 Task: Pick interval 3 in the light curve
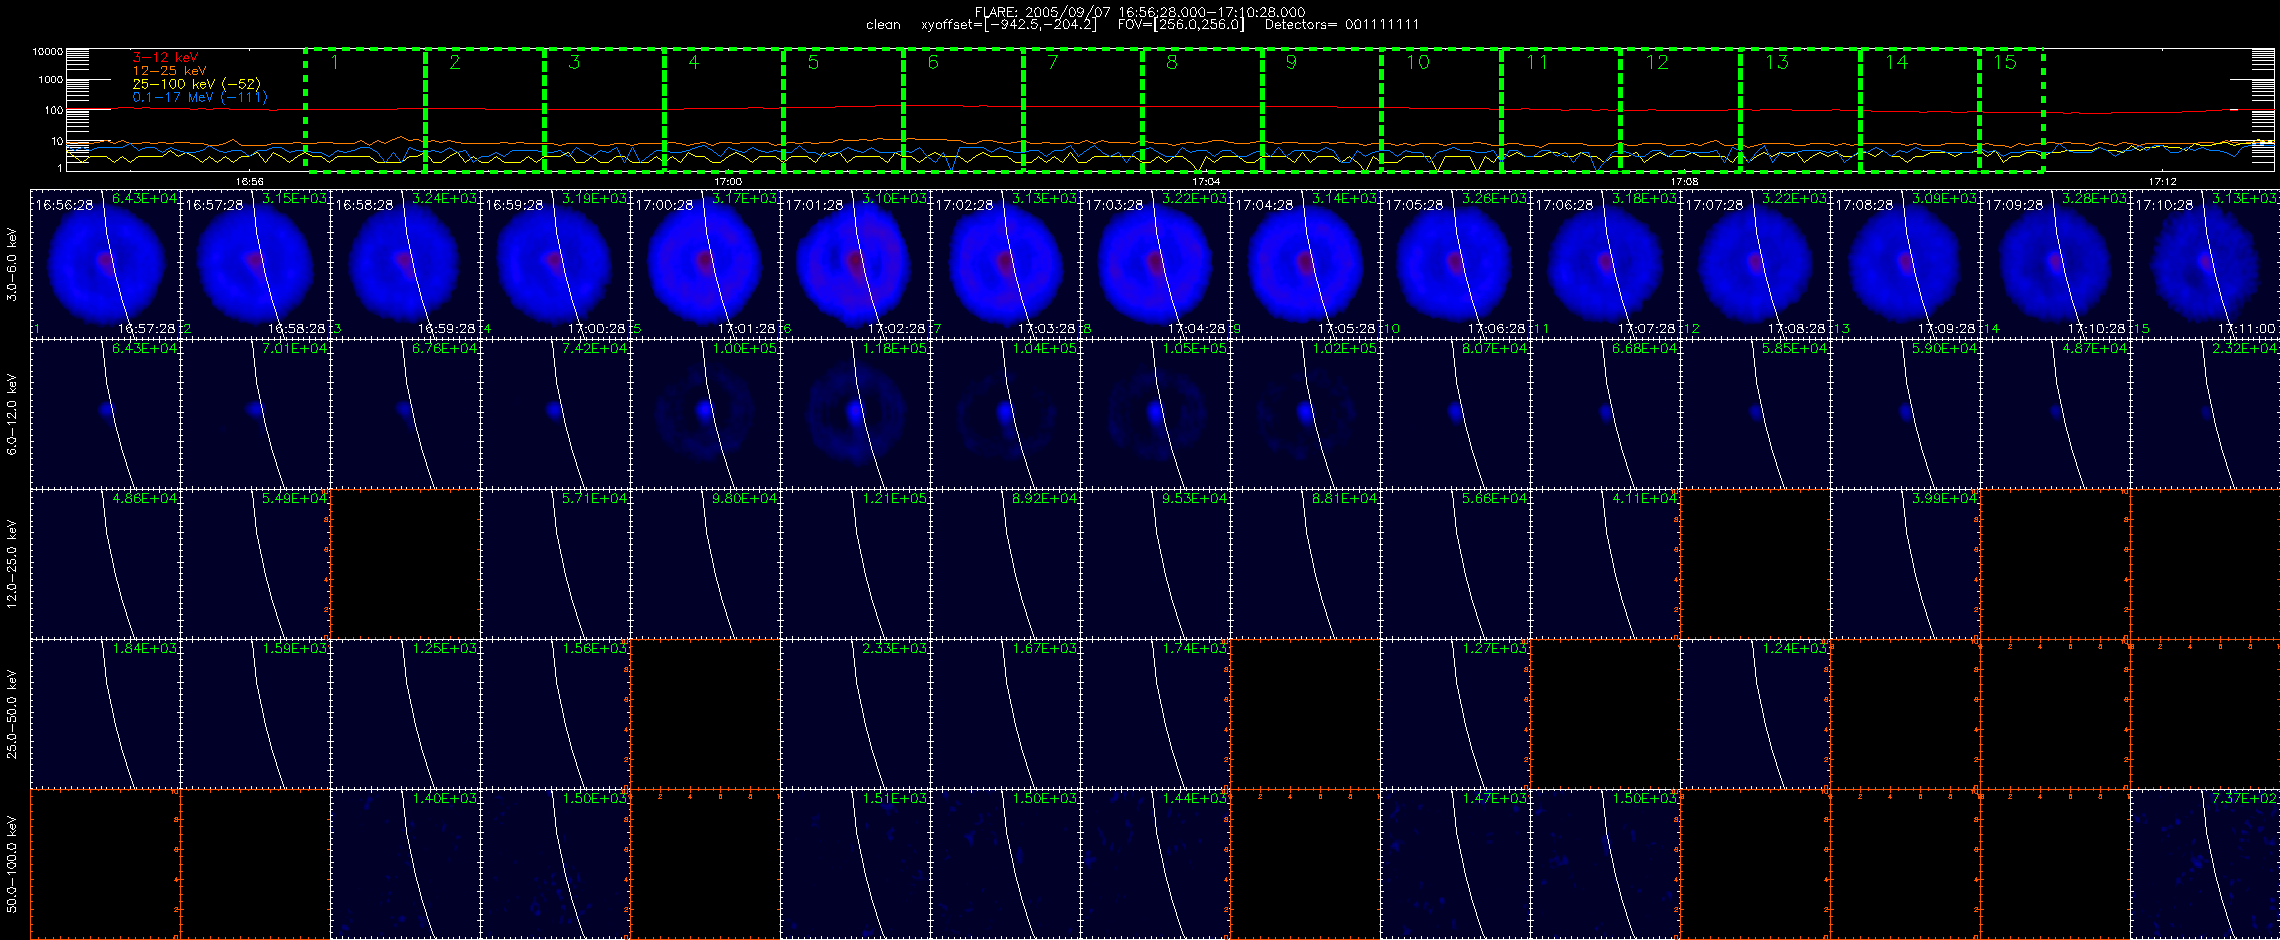(x=605, y=110)
